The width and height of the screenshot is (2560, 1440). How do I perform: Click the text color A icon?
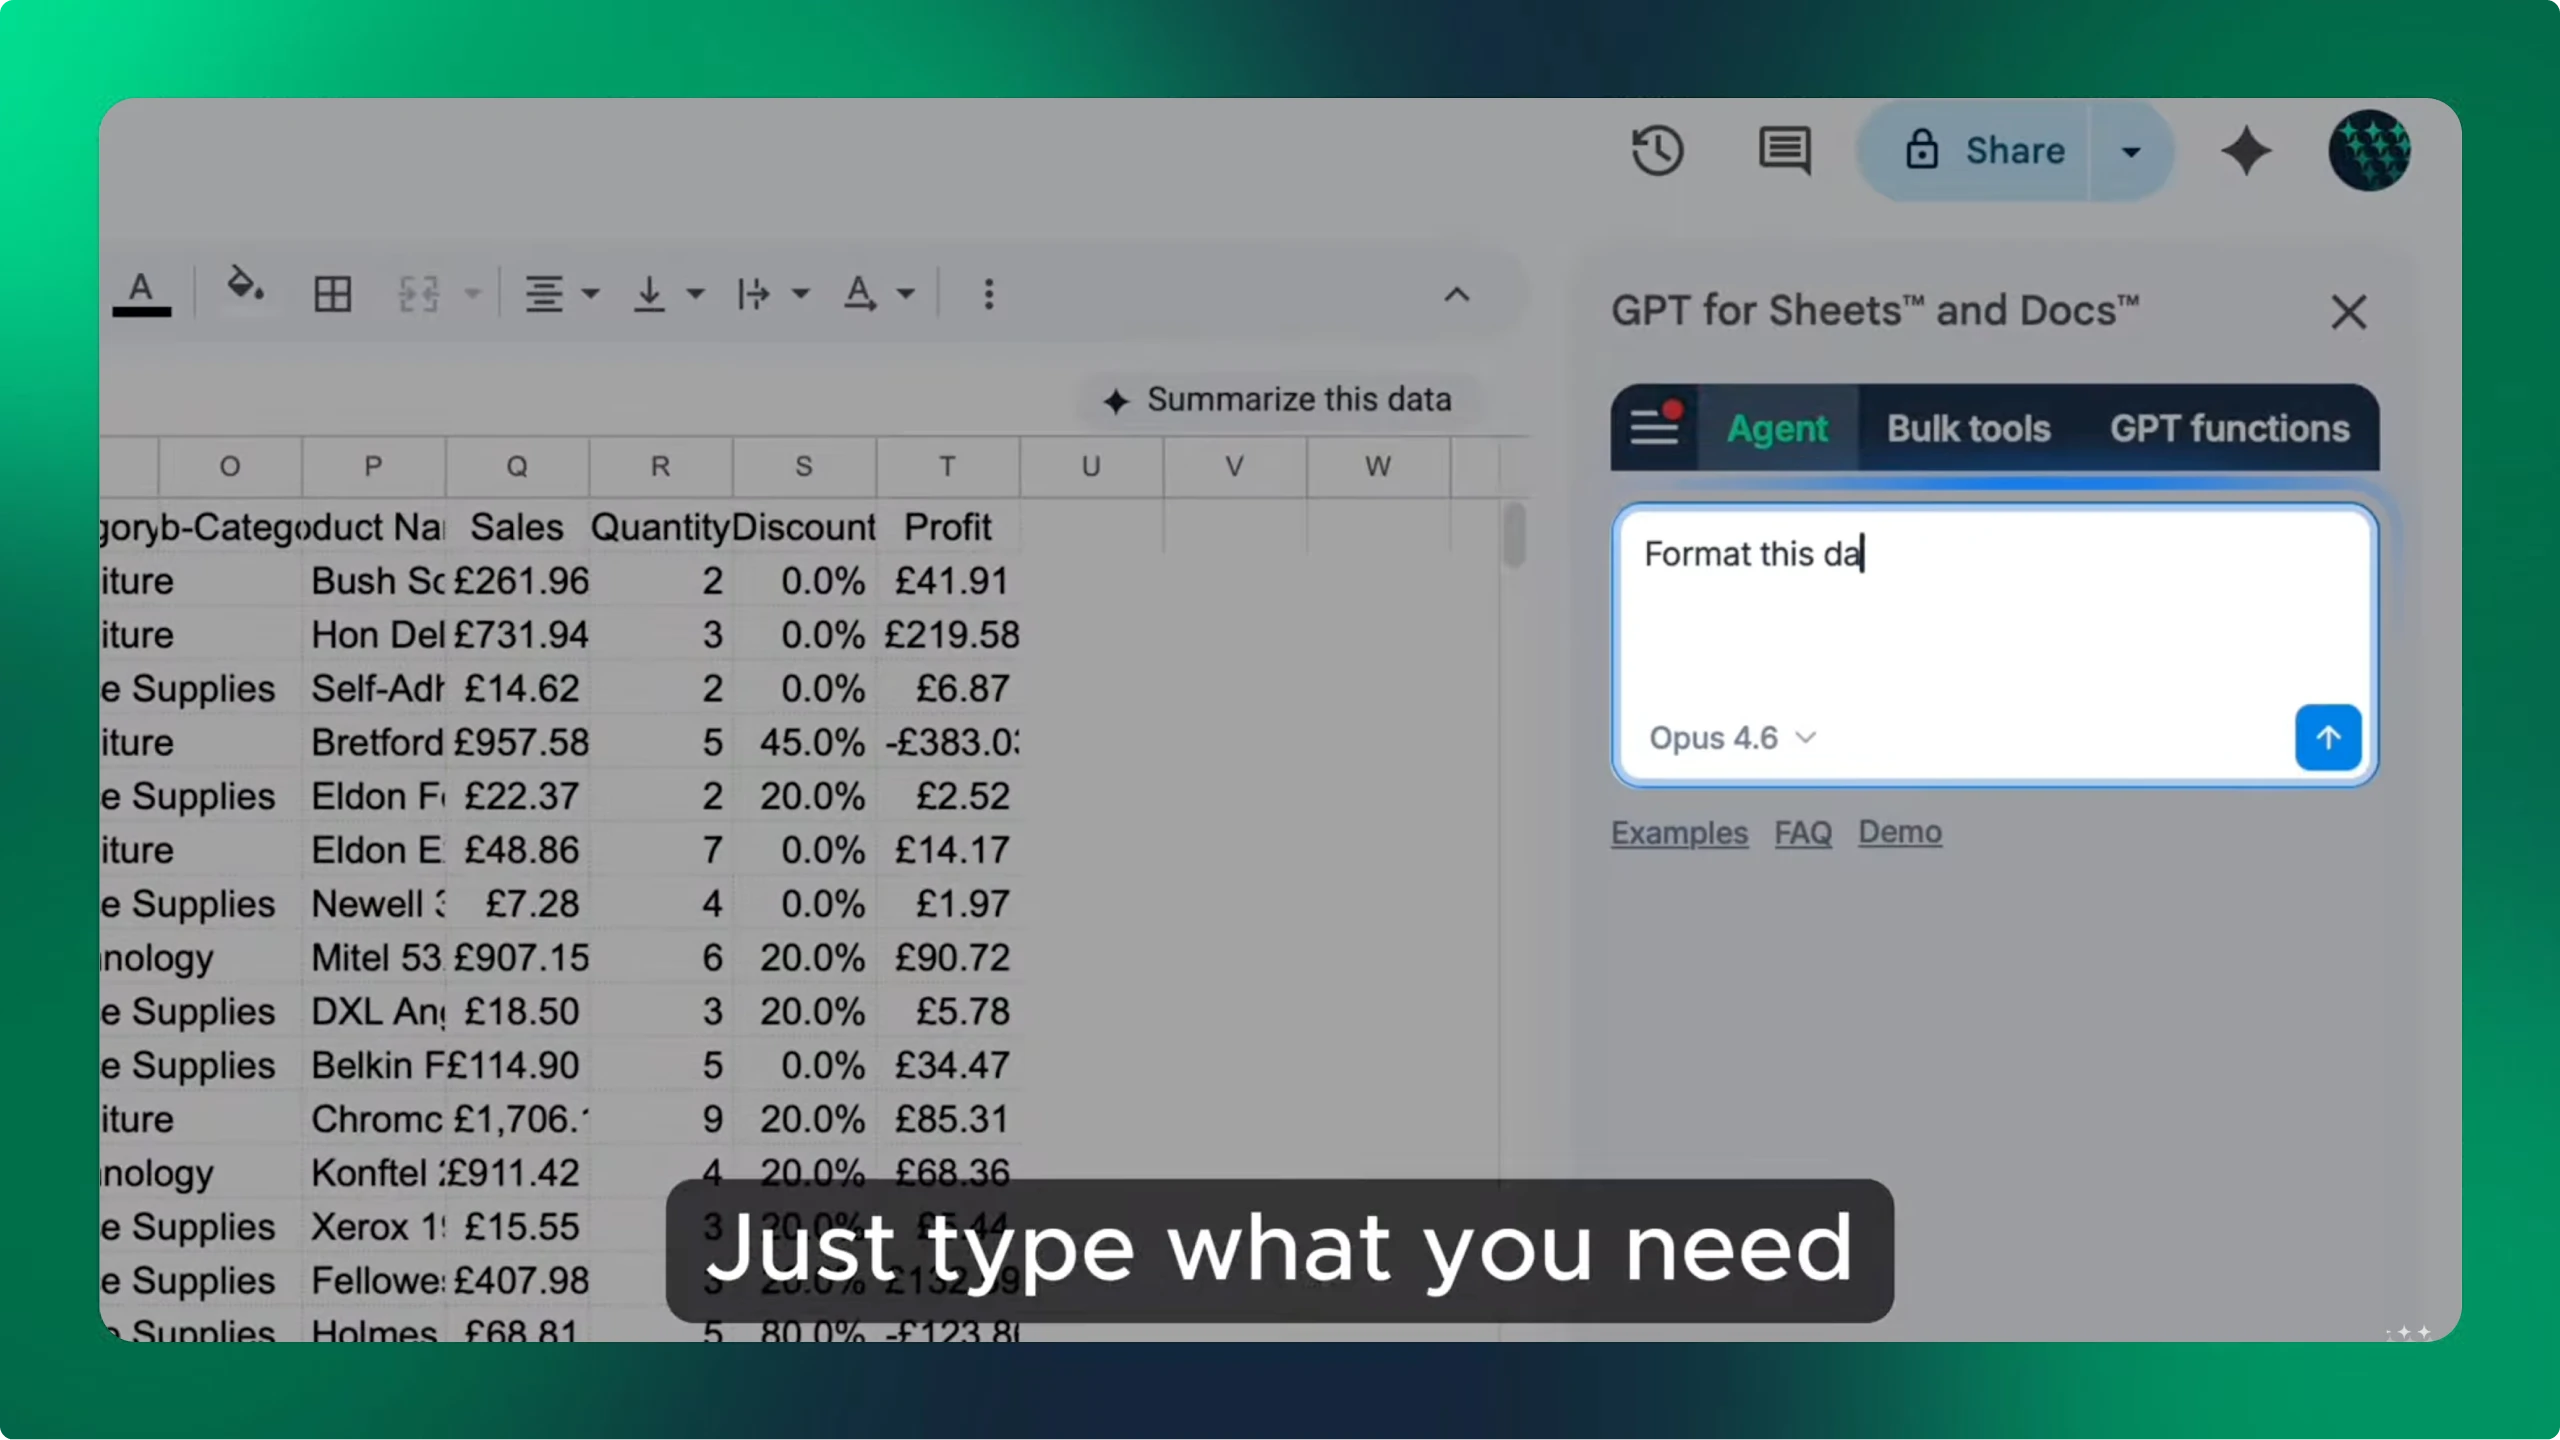(141, 292)
